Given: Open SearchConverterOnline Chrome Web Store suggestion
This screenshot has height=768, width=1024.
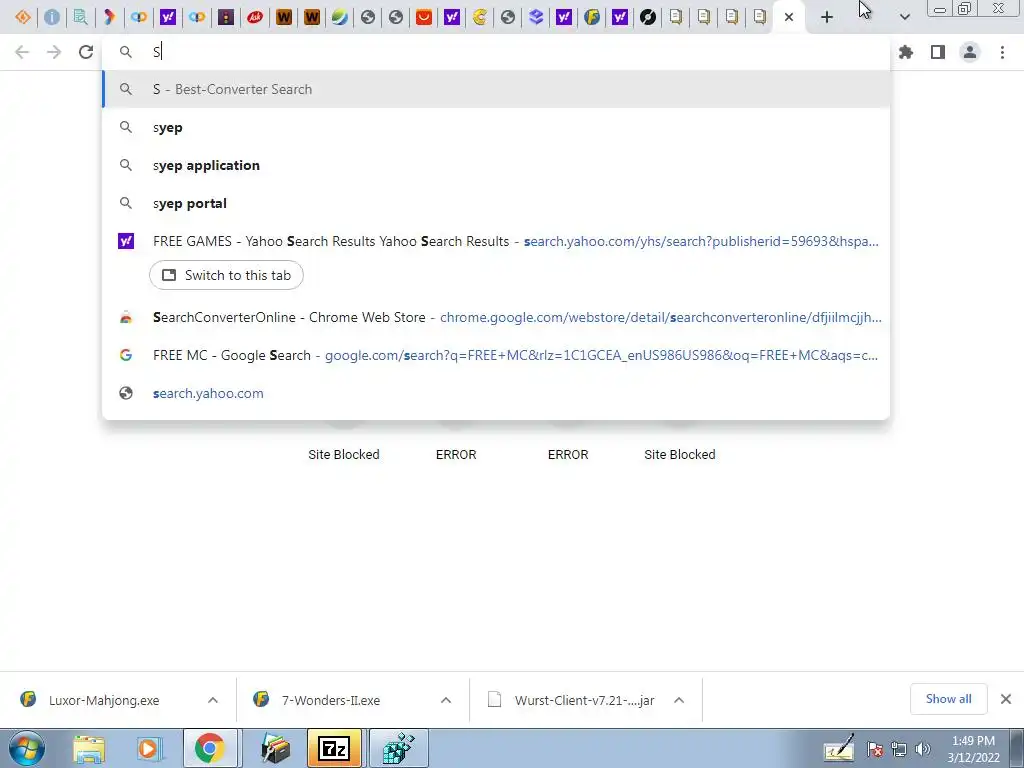Looking at the screenshot, I should pyautogui.click(x=496, y=317).
